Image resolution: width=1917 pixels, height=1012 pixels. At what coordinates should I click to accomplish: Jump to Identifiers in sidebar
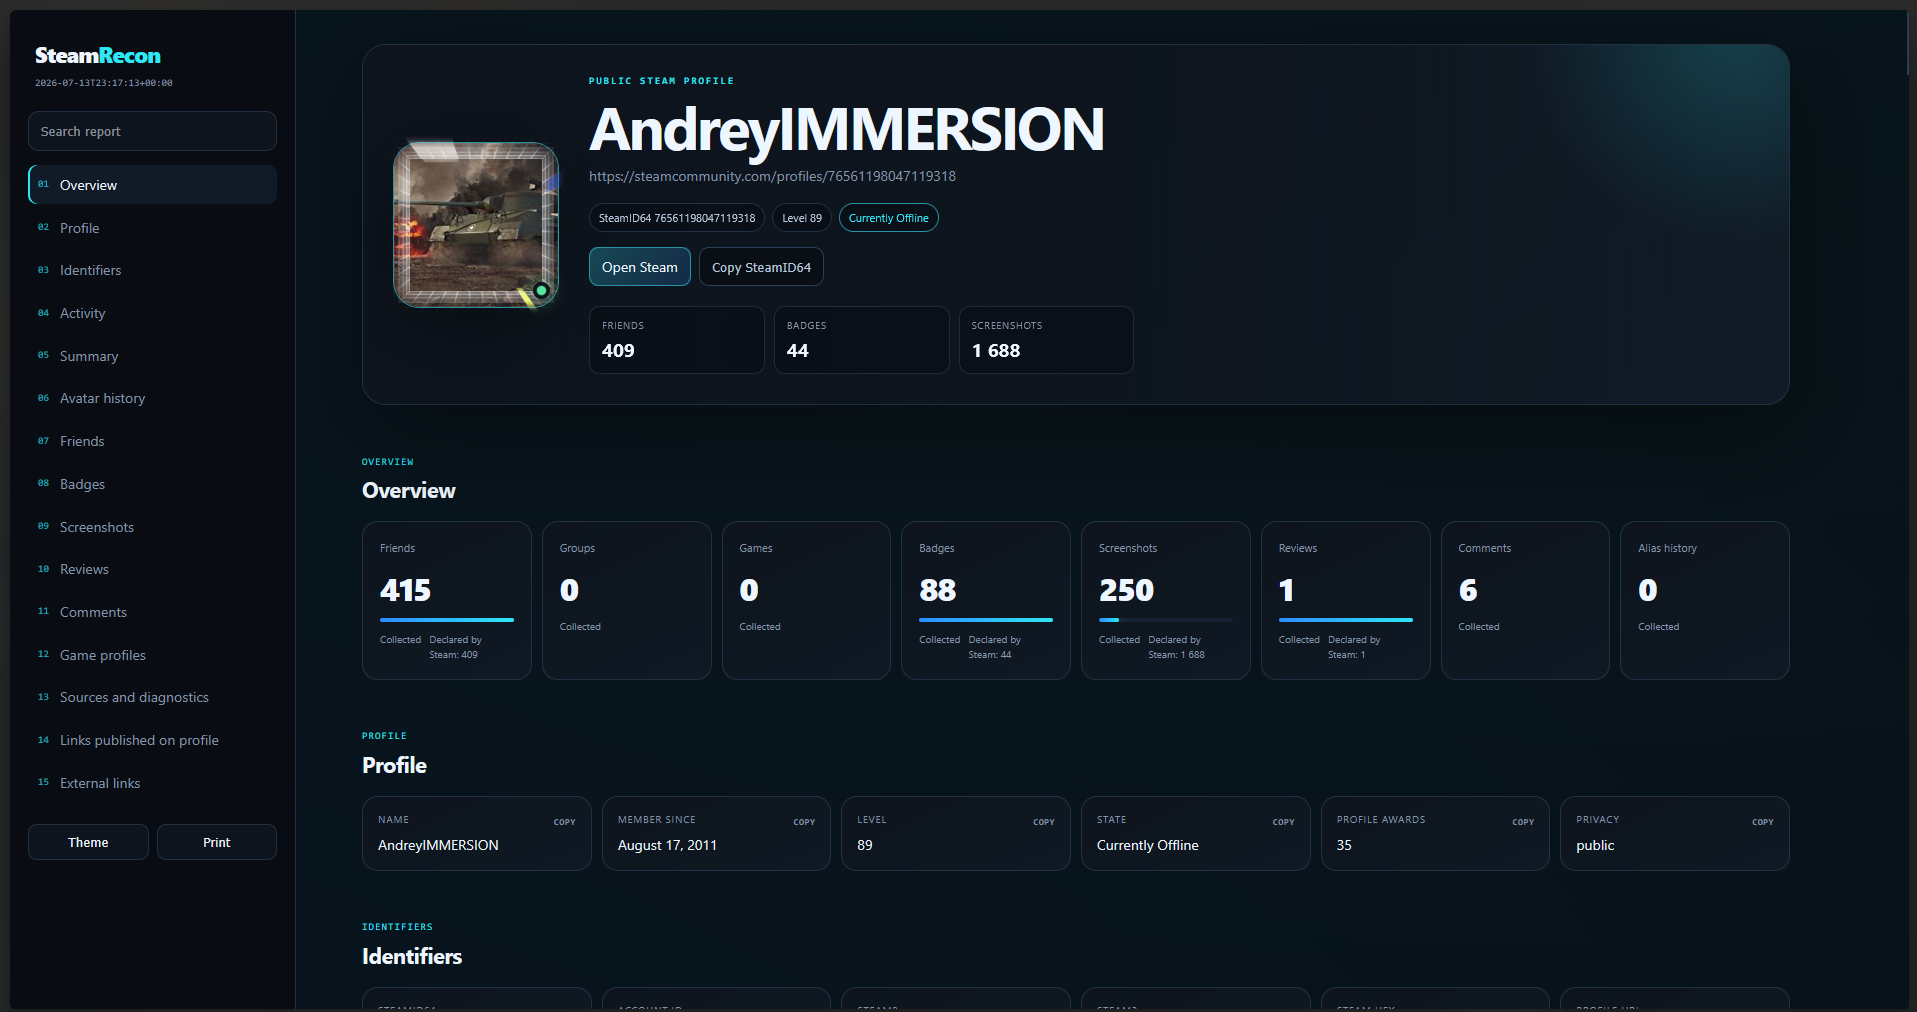point(152,270)
